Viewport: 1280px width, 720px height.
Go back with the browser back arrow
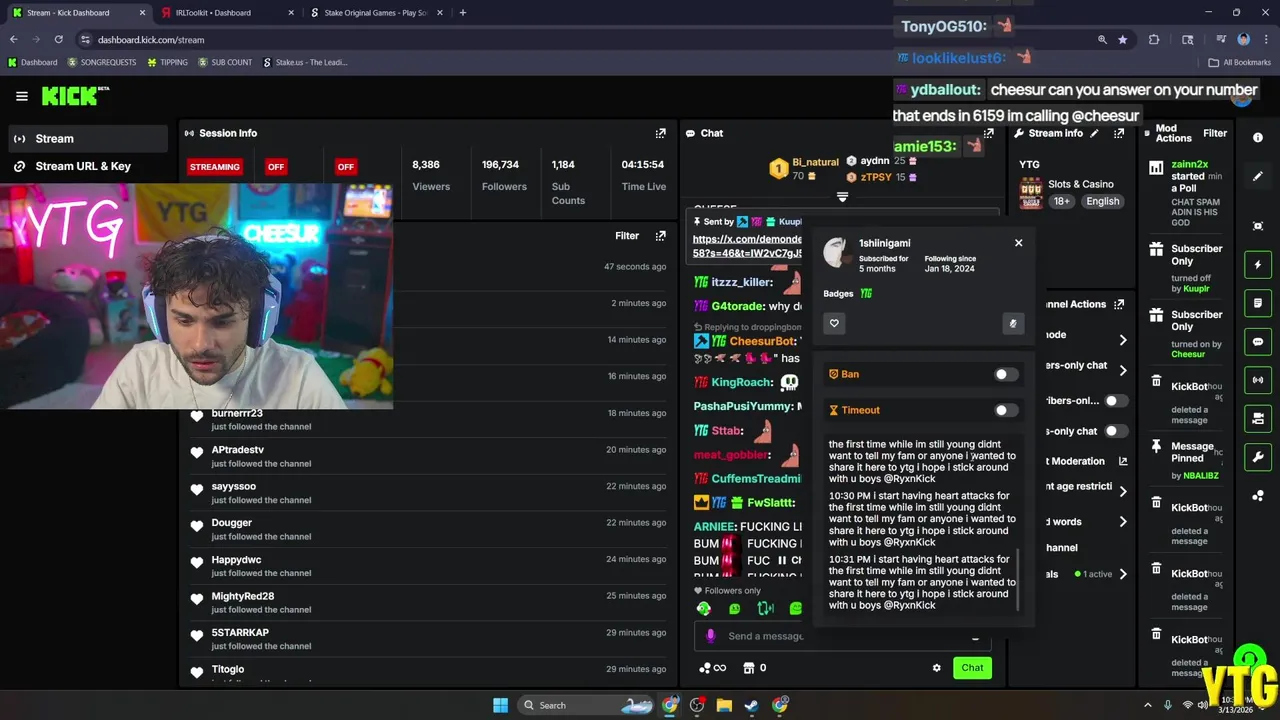pyautogui.click(x=14, y=40)
